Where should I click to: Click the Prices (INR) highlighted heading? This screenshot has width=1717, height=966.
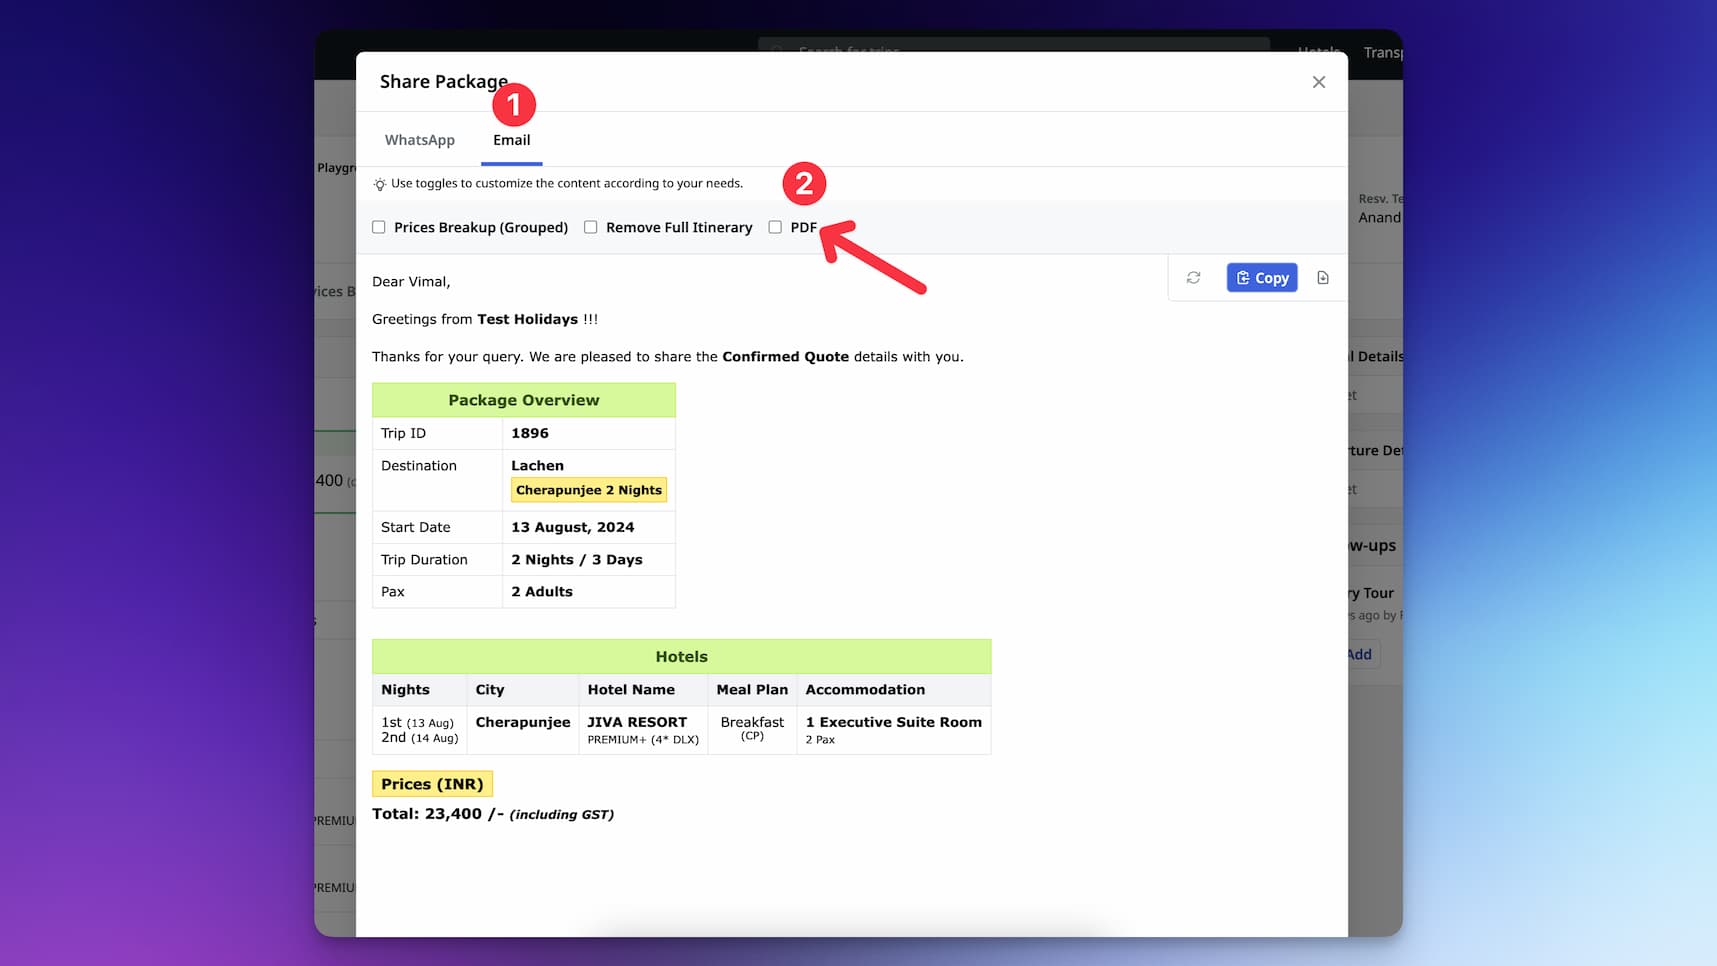431,783
